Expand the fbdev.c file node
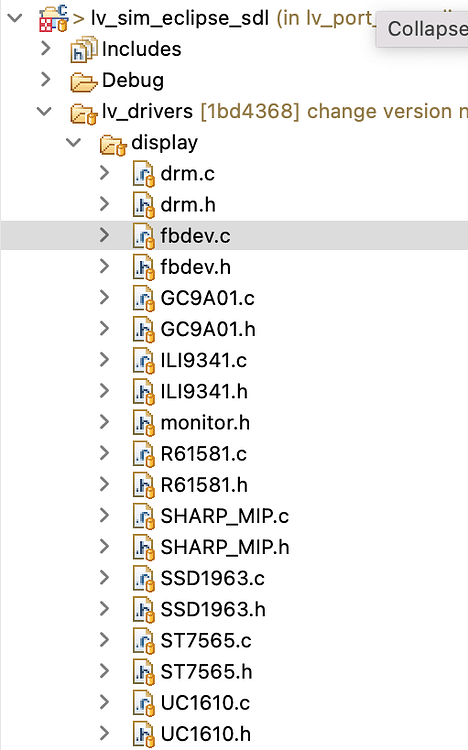468x750 pixels. [x=104, y=235]
